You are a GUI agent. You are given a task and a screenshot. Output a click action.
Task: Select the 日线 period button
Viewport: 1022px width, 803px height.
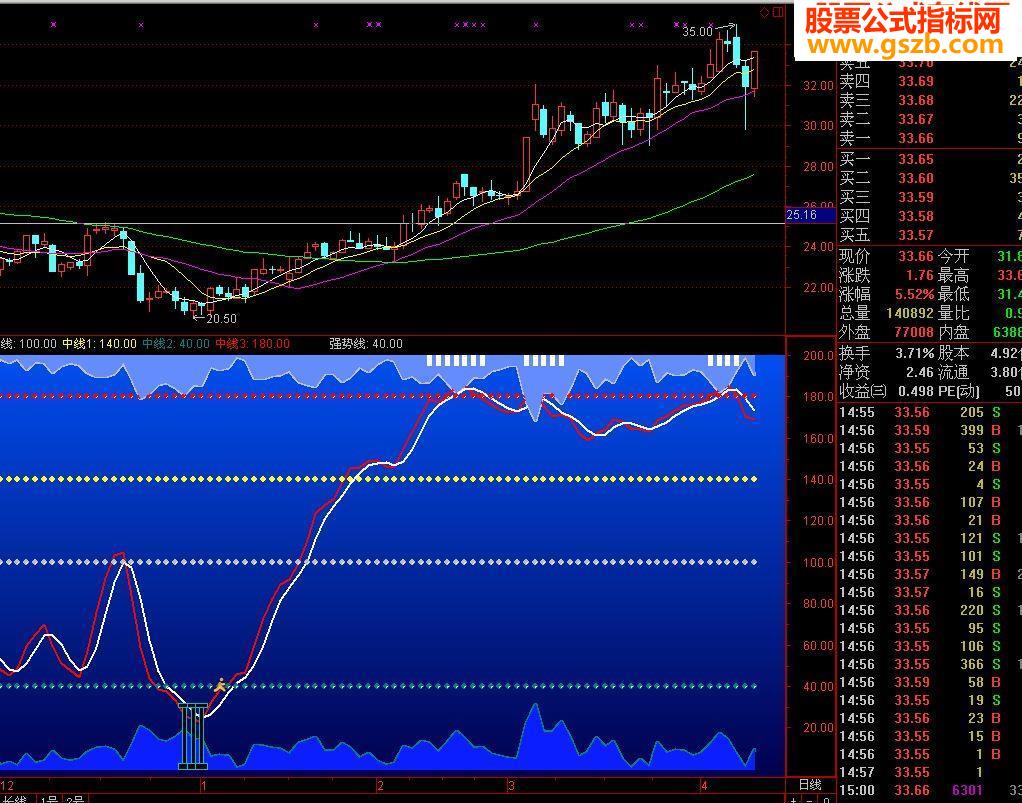tap(810, 785)
